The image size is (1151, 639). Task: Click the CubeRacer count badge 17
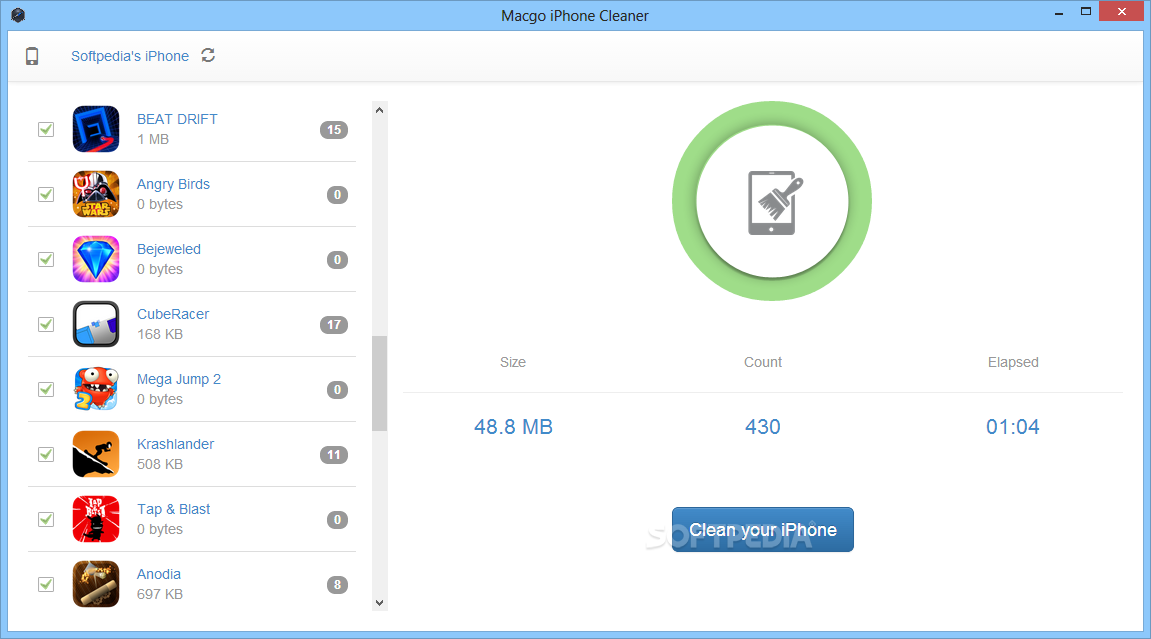coord(334,324)
